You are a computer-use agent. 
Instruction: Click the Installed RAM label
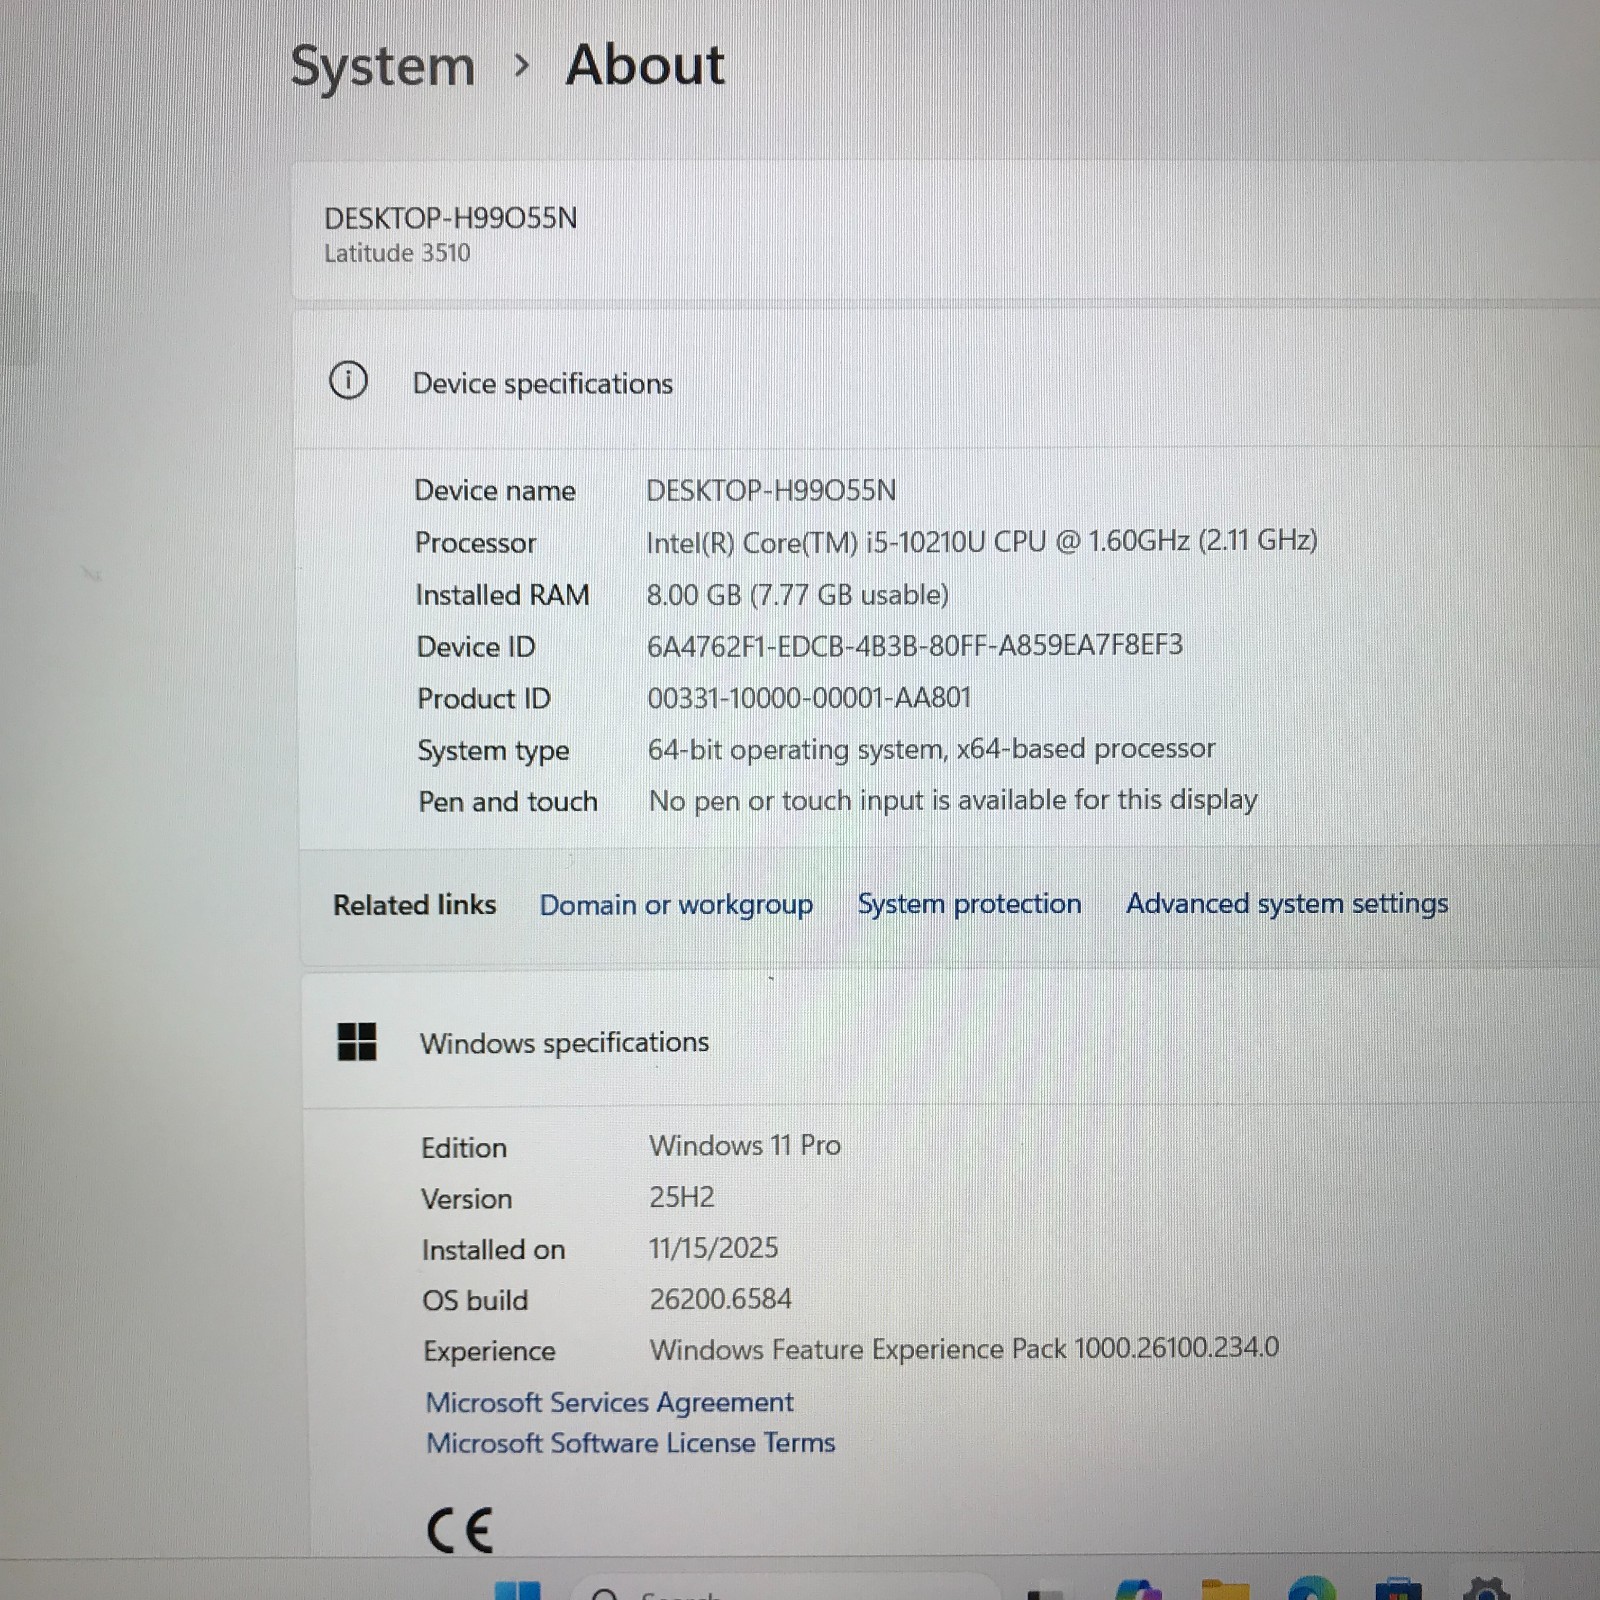click(502, 595)
